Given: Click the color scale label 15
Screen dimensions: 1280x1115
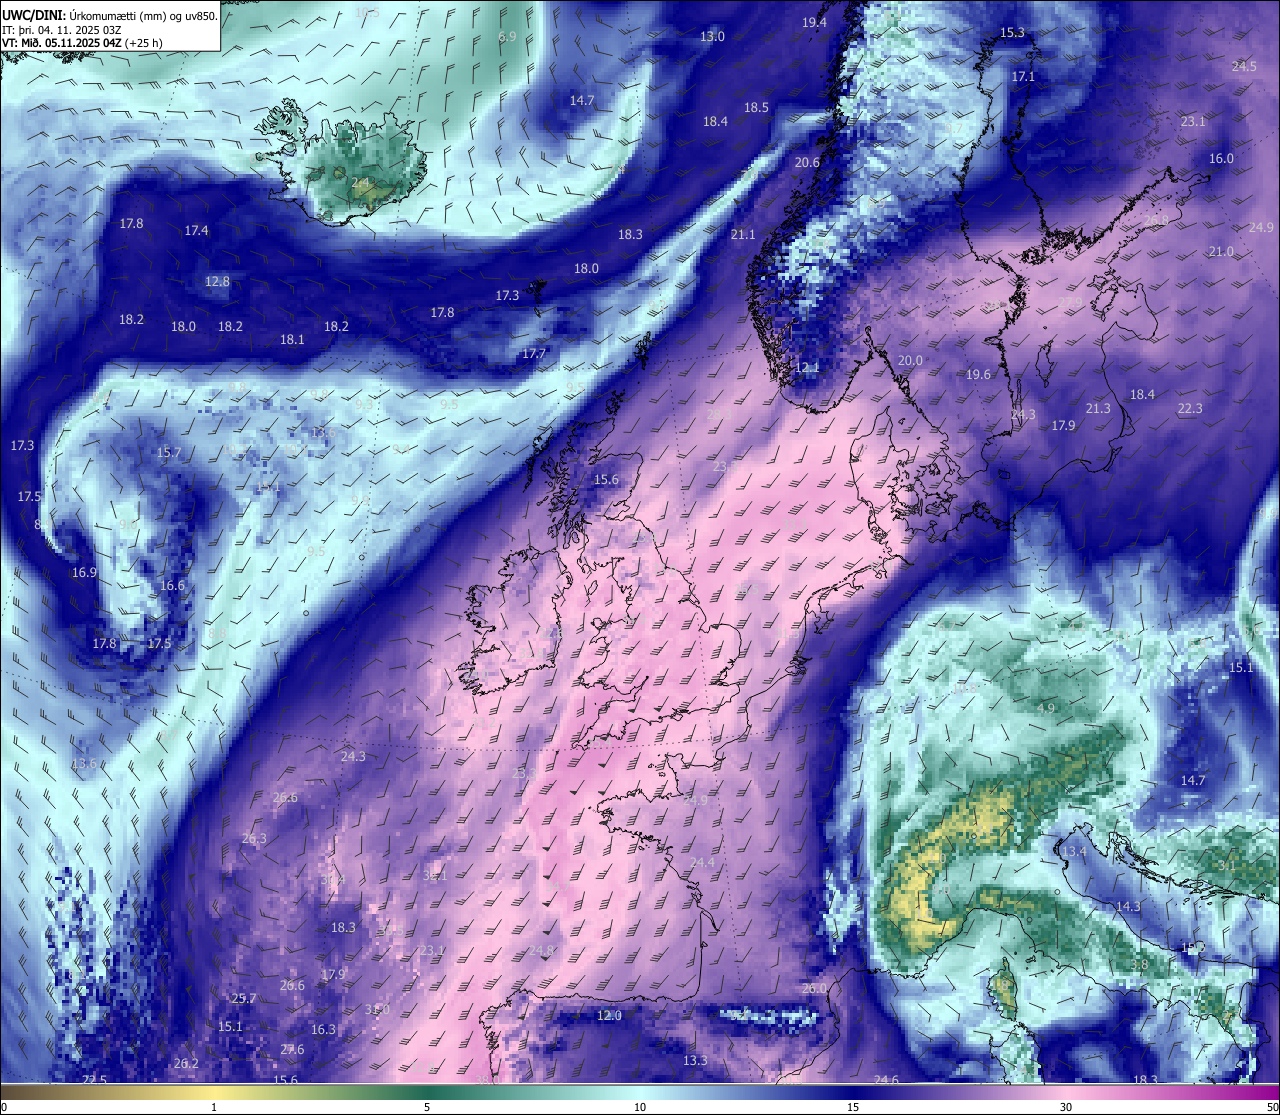Looking at the screenshot, I should pyautogui.click(x=853, y=1107).
